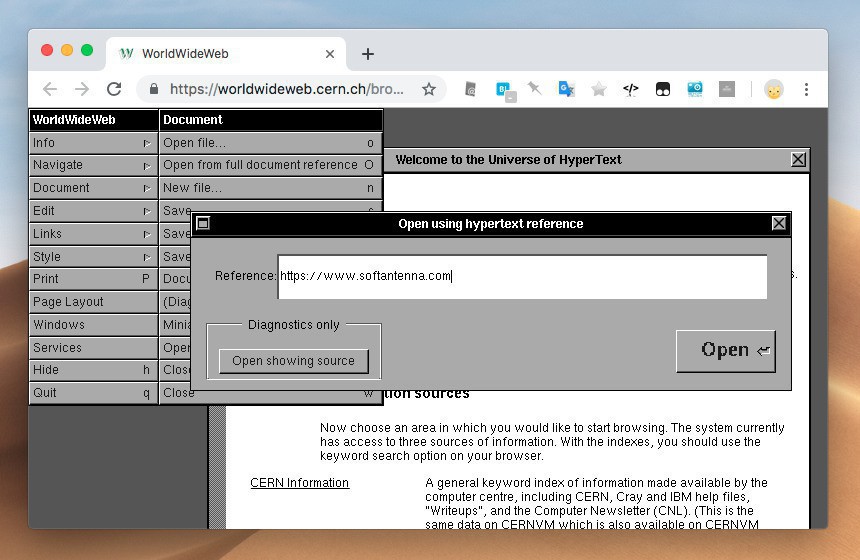Screen dimensions: 860x560
Task: Click the Open button in the dialog
Action: 726,351
